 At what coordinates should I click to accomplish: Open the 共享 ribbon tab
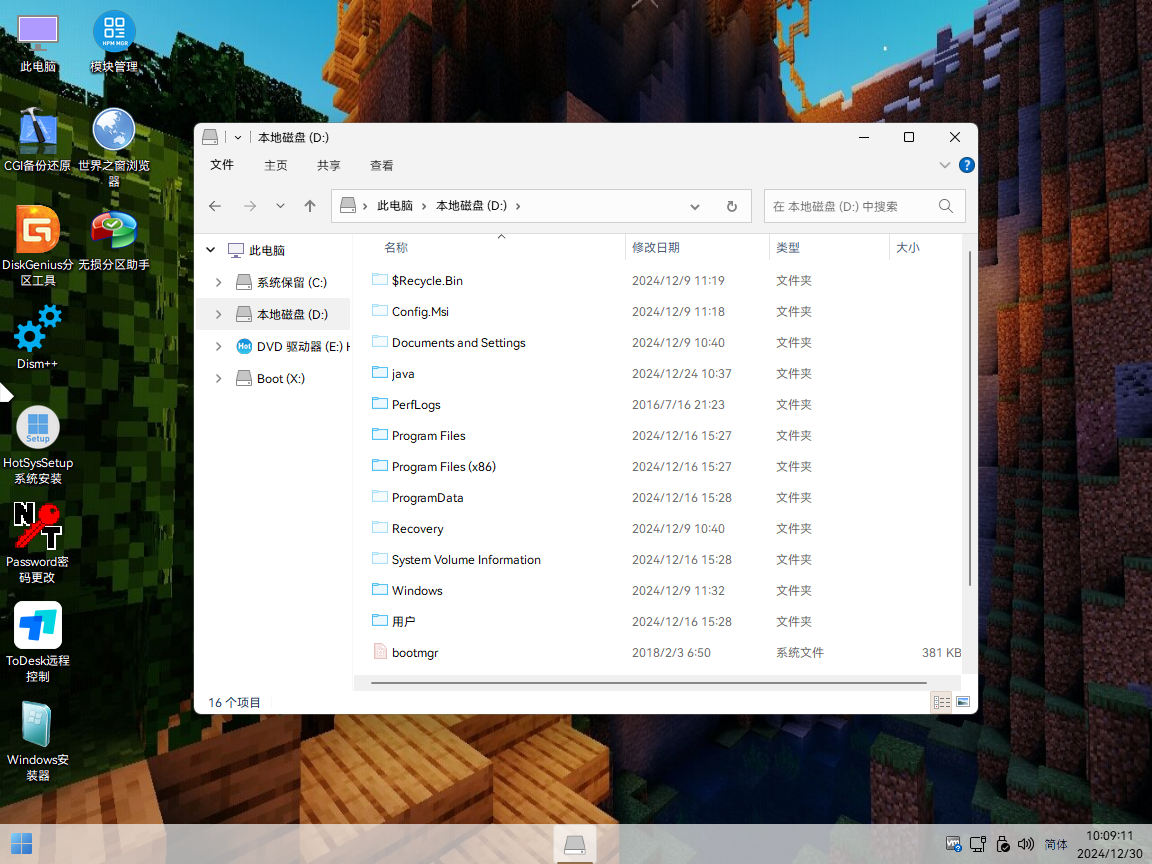pyautogui.click(x=328, y=165)
